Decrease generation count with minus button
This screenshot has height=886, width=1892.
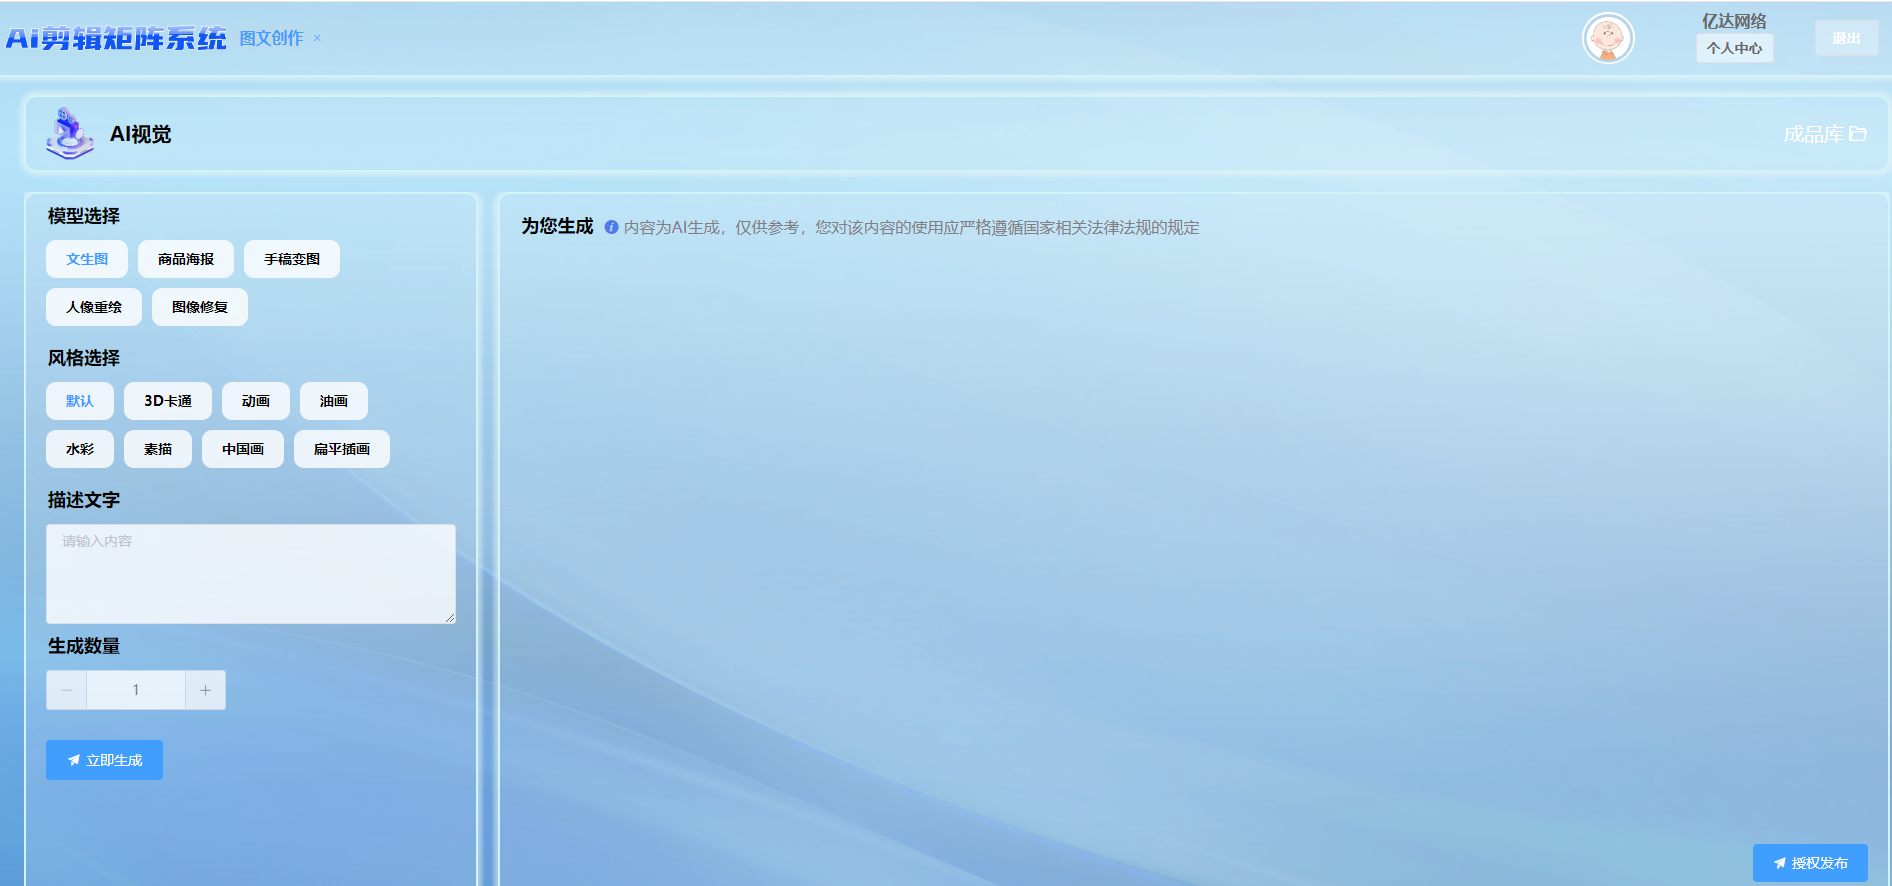[67, 690]
